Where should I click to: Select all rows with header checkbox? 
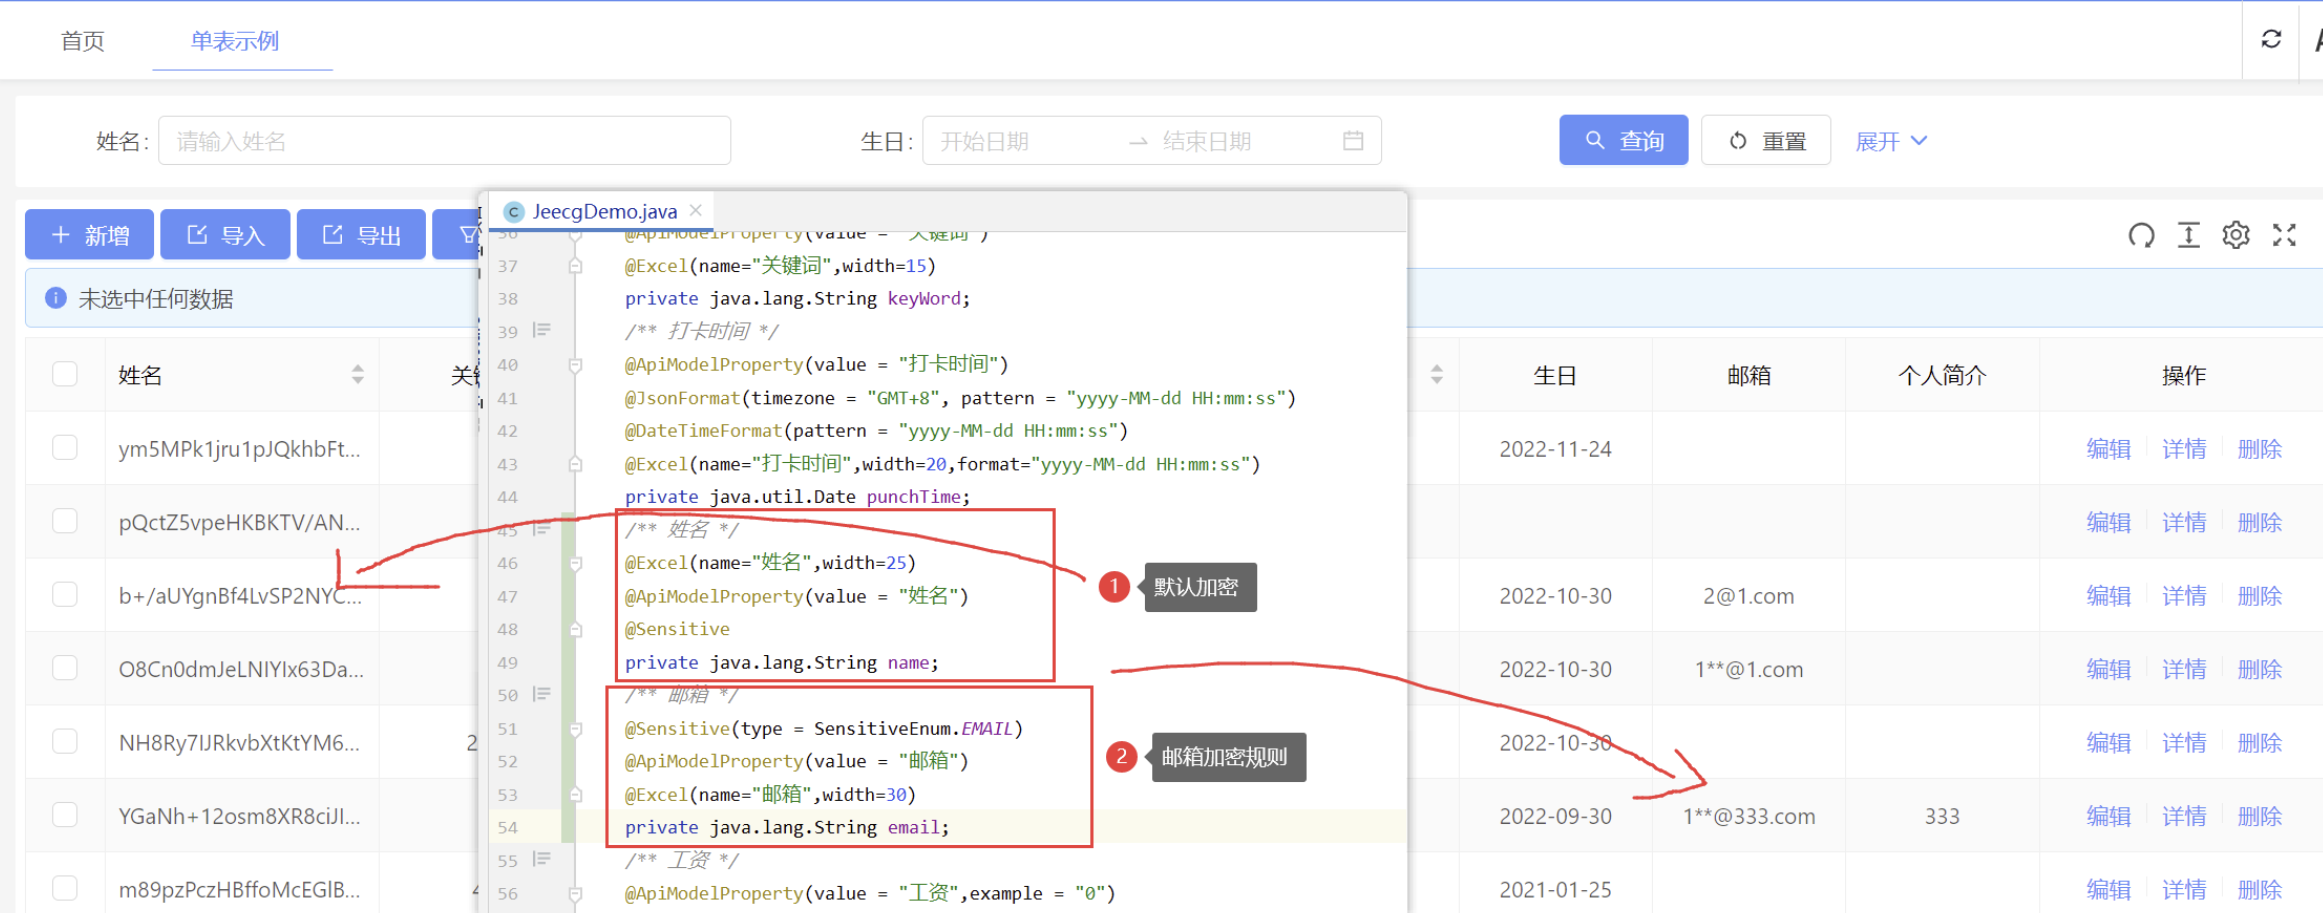(x=65, y=374)
